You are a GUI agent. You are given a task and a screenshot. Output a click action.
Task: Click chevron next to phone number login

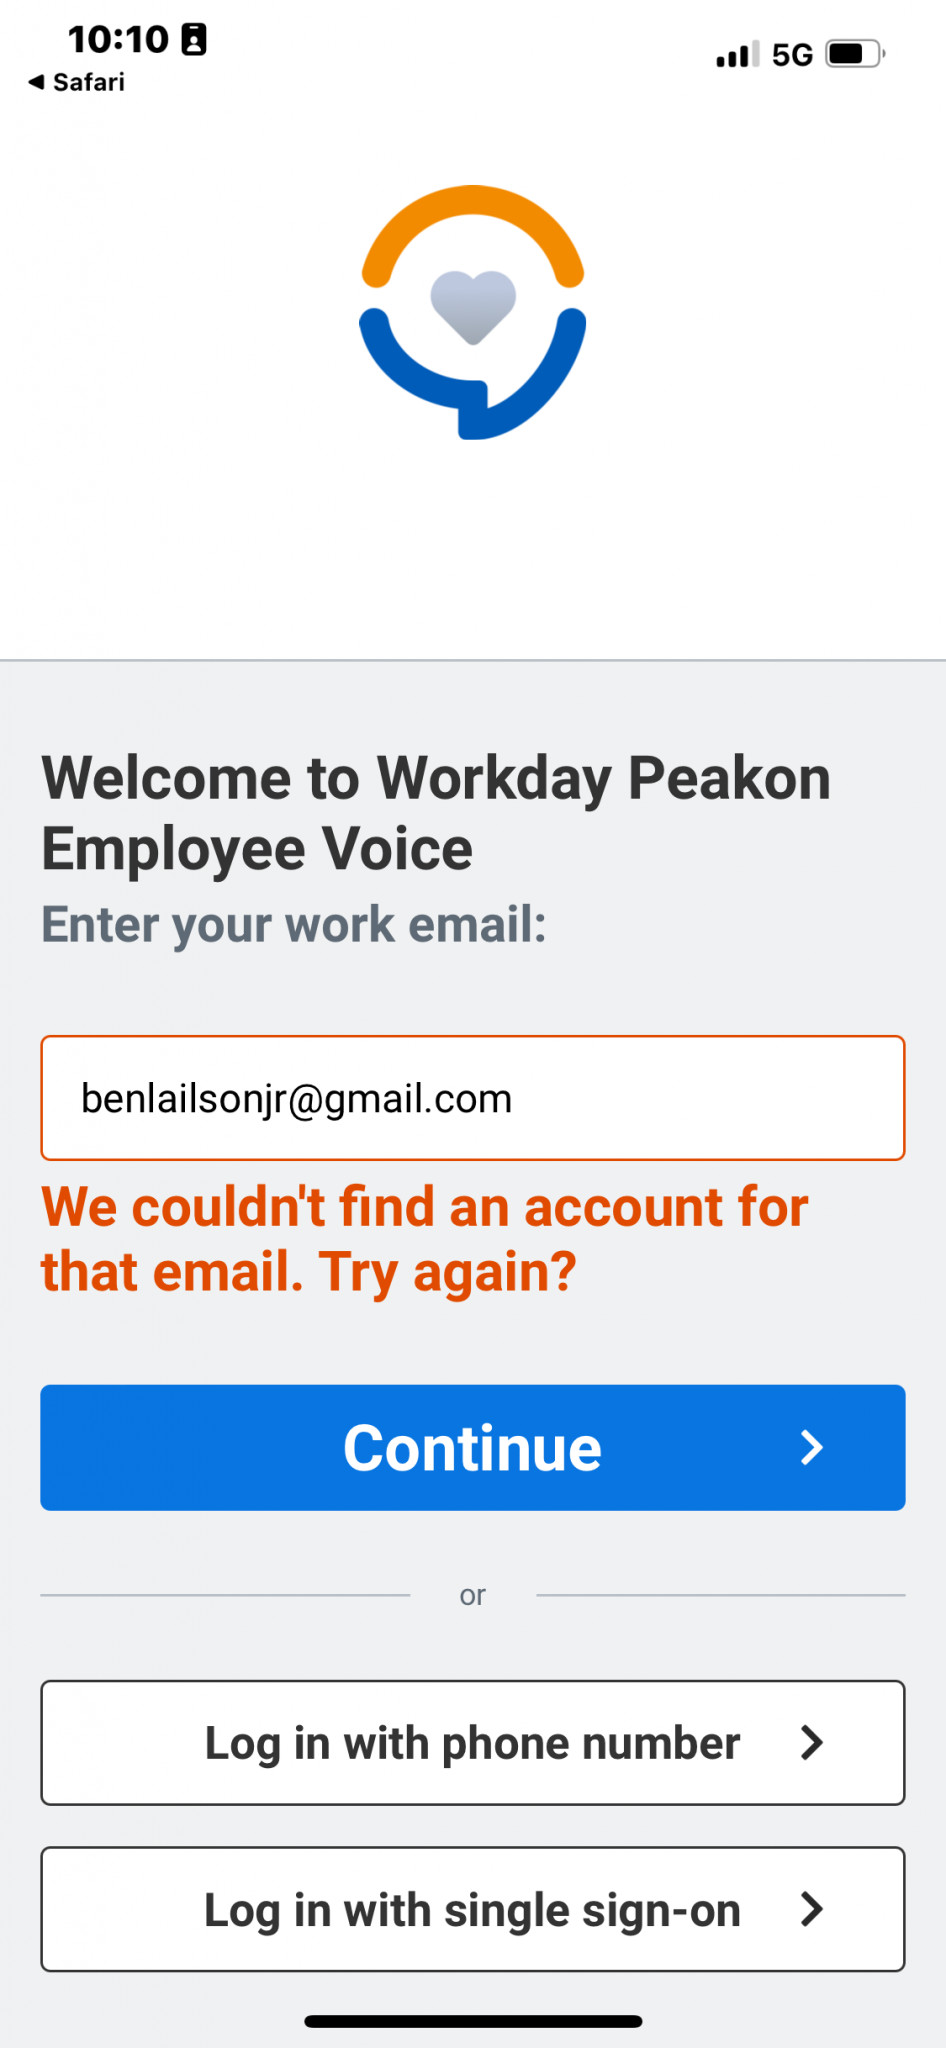(812, 1743)
